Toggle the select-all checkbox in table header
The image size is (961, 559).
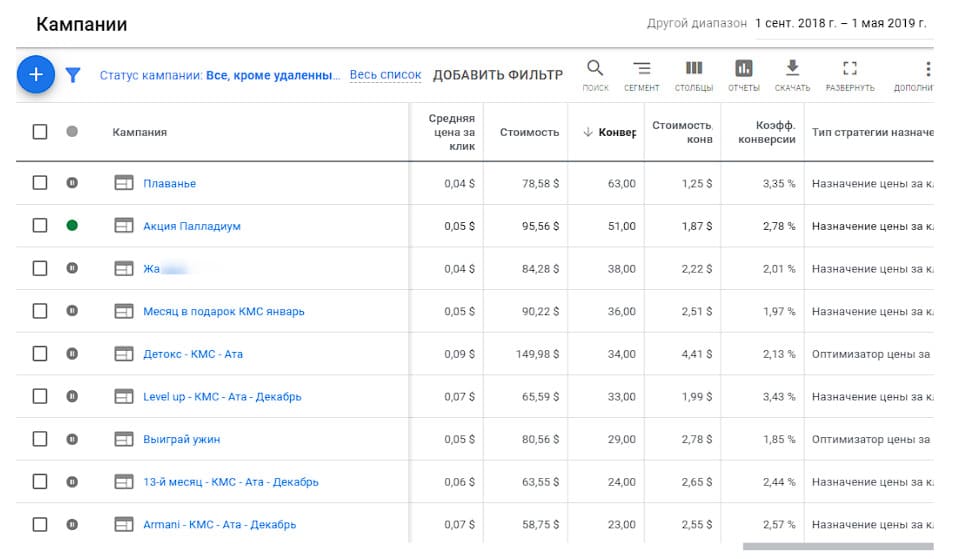(x=40, y=132)
